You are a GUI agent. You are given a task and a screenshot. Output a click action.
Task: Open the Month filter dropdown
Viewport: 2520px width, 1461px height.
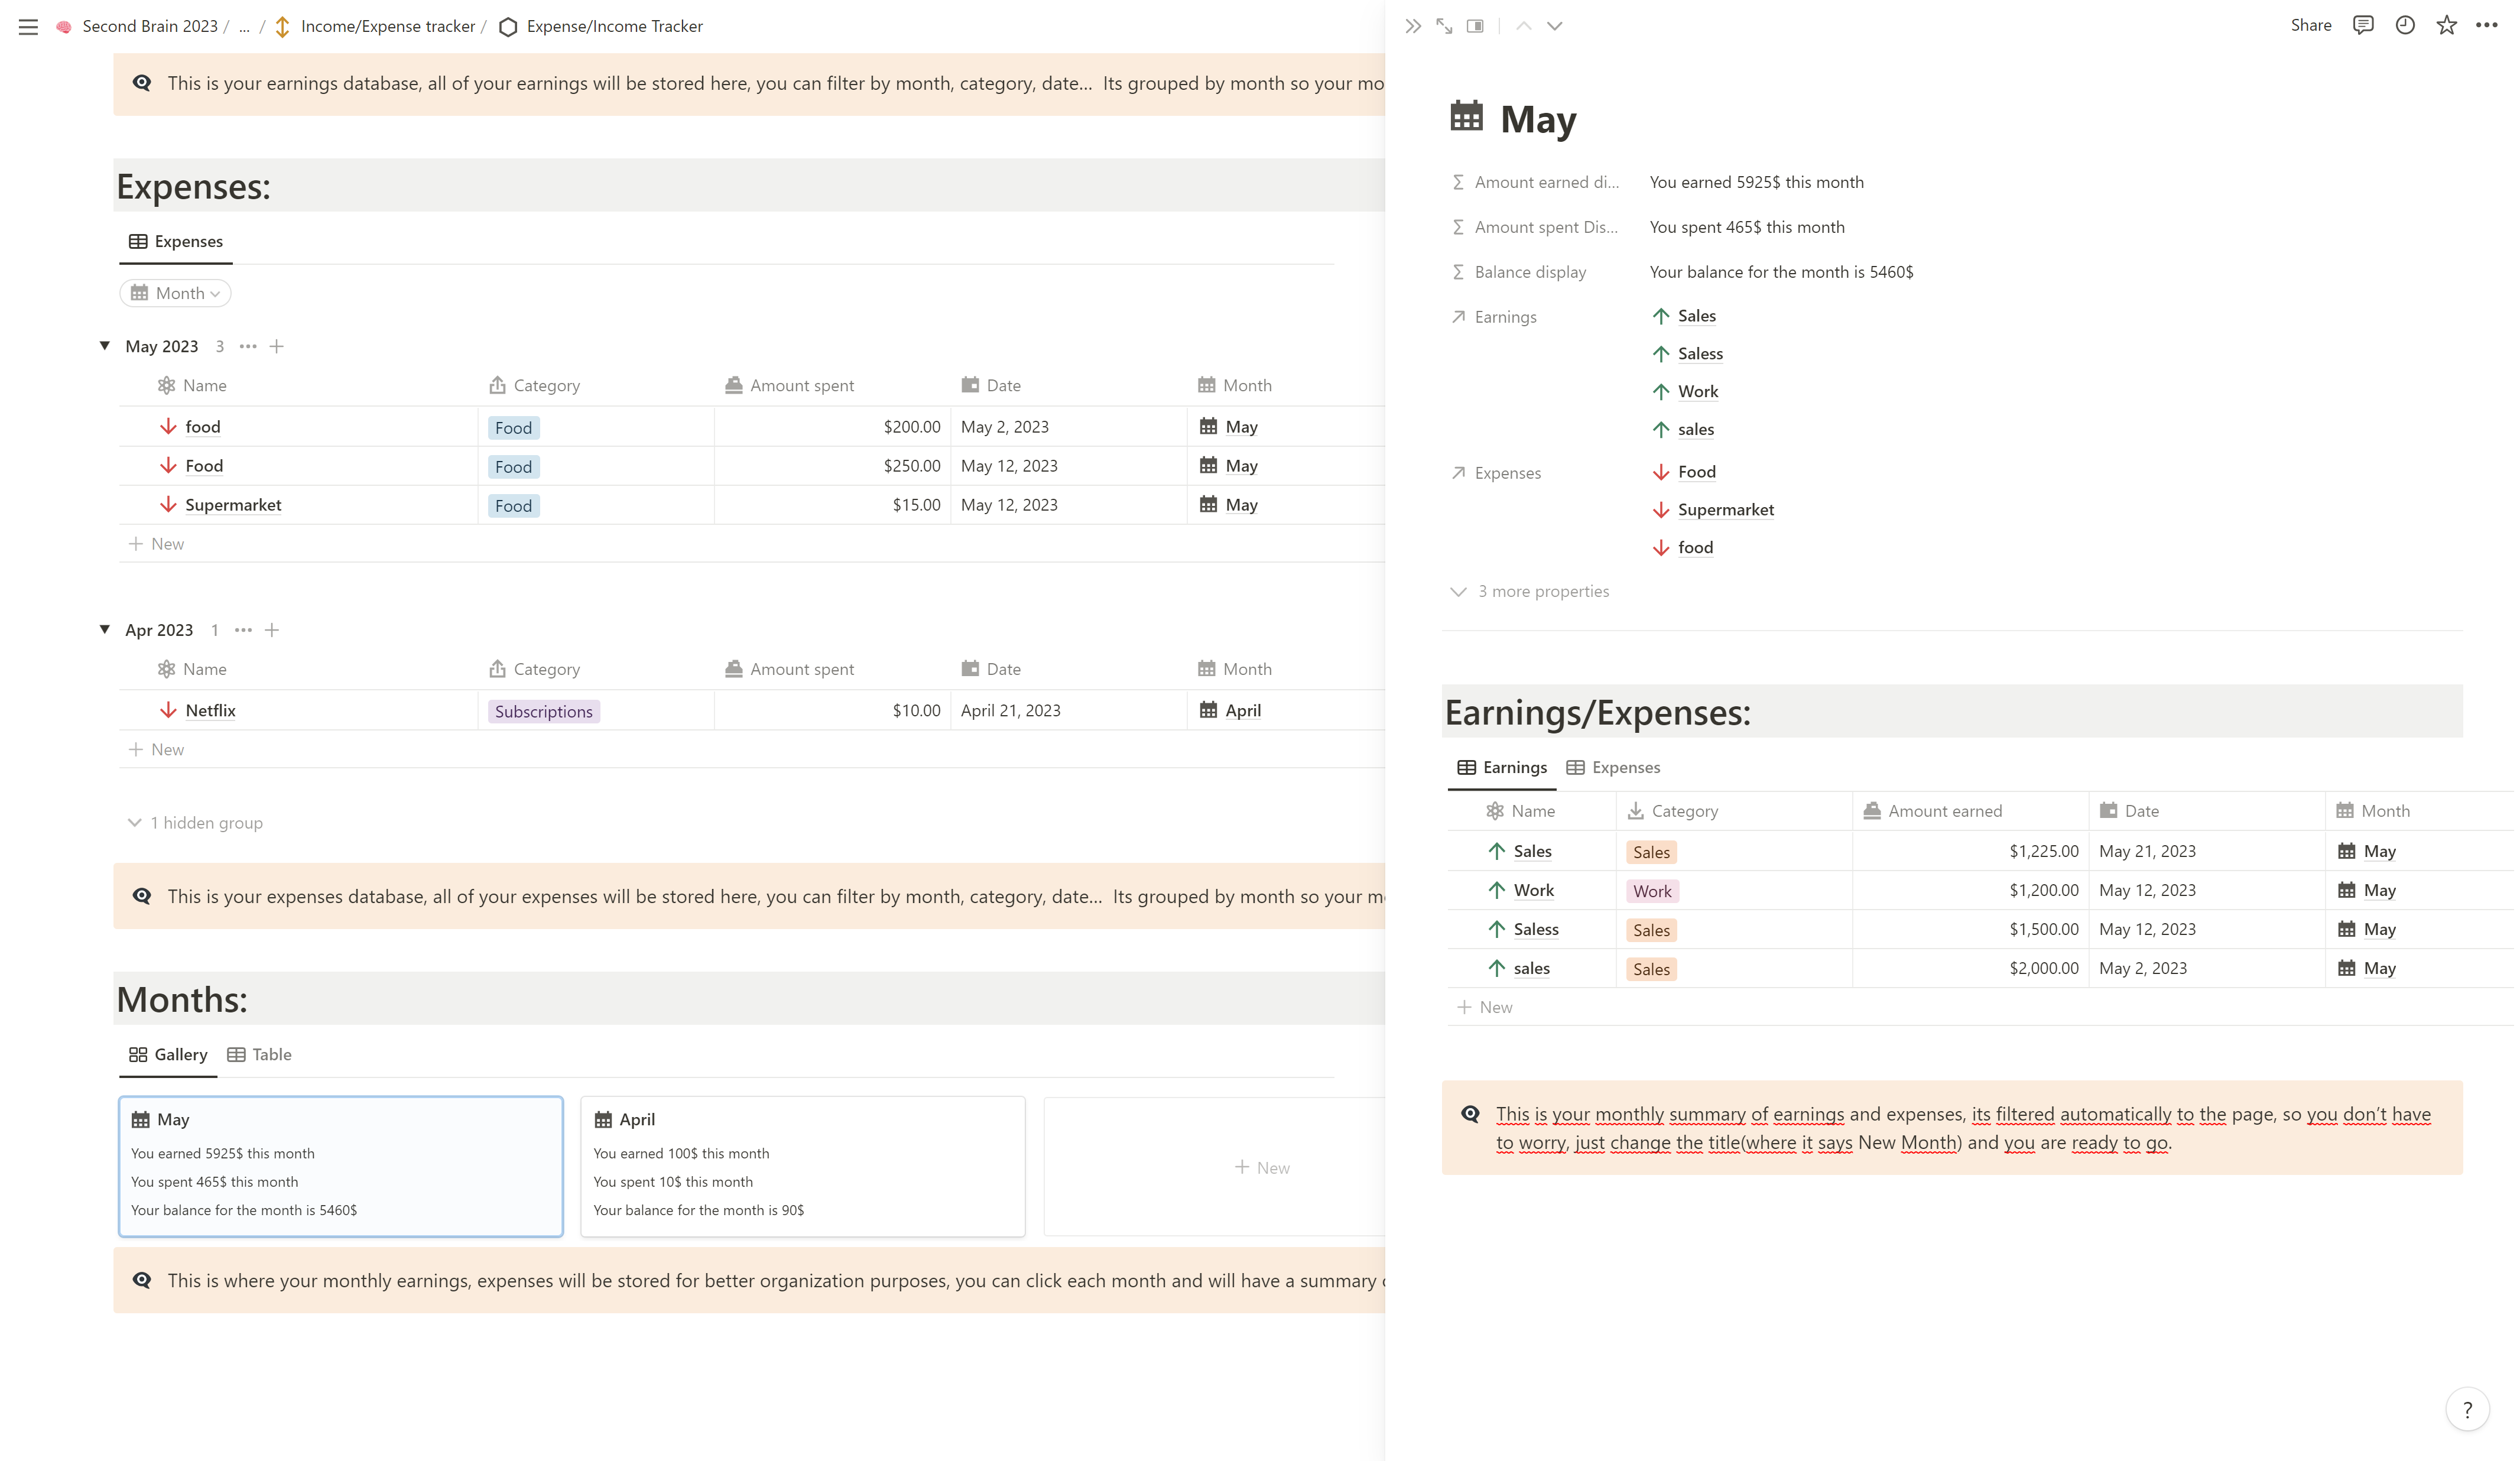(176, 294)
